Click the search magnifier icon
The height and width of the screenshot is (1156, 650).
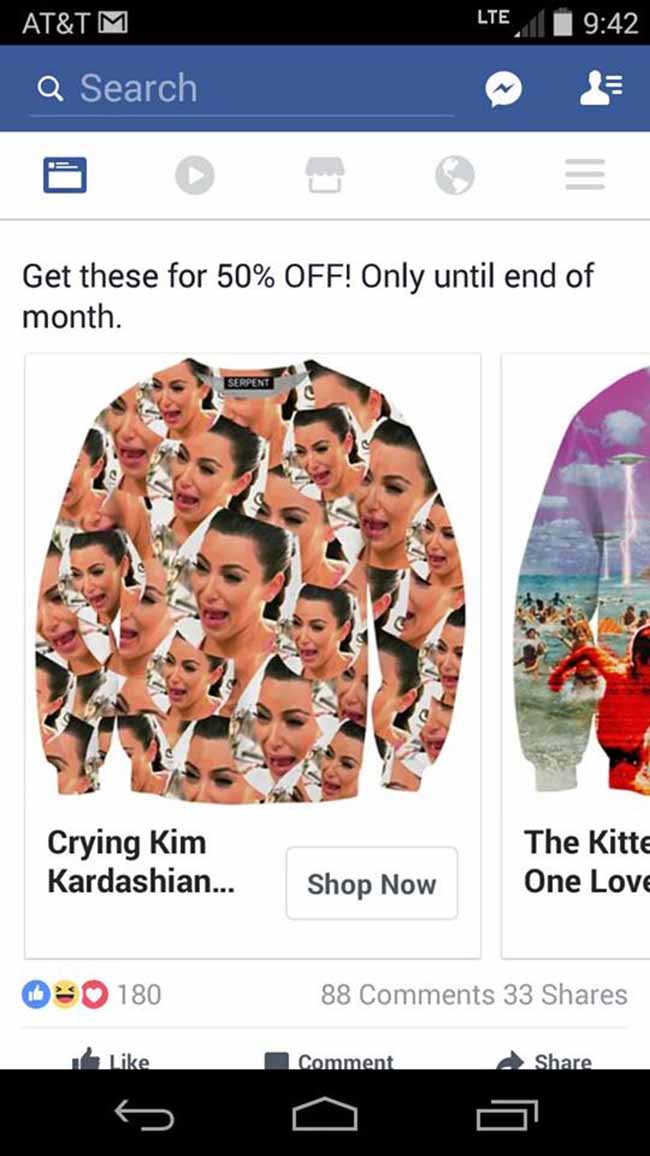tap(49, 89)
